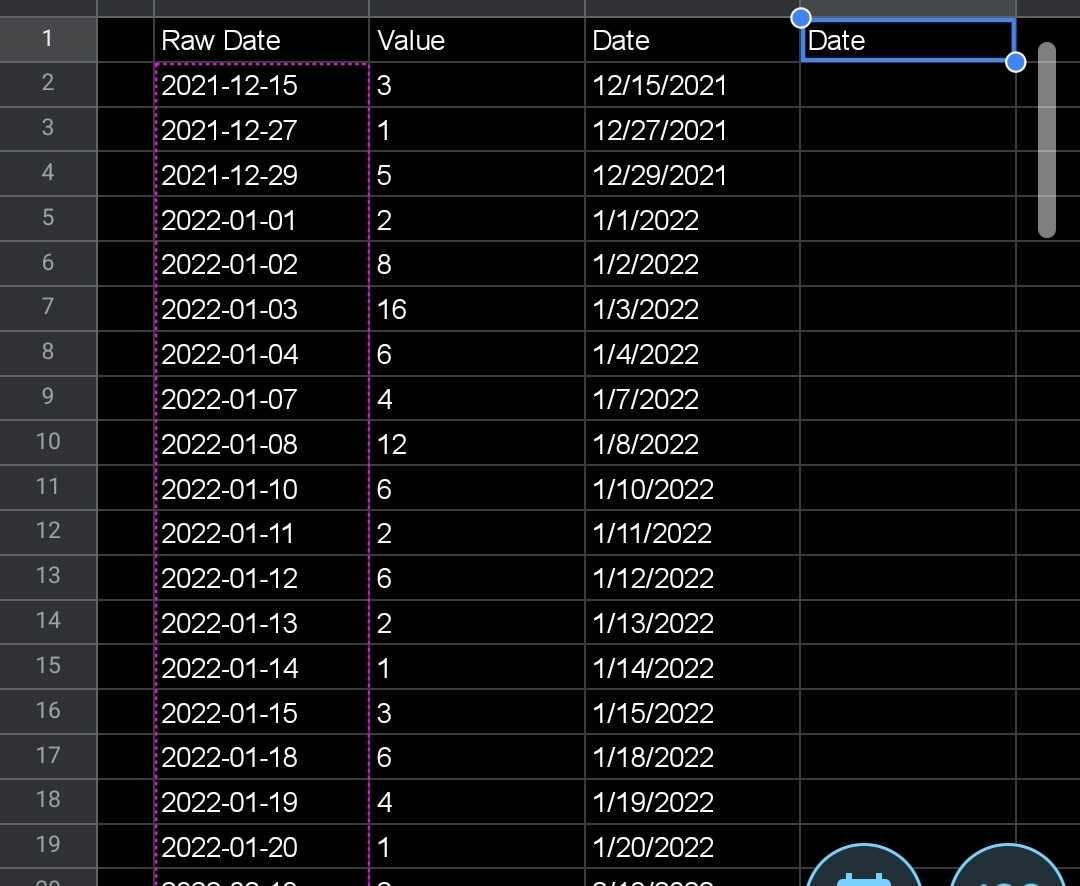Select cell '2022-01-14'

pyautogui.click(x=262, y=668)
